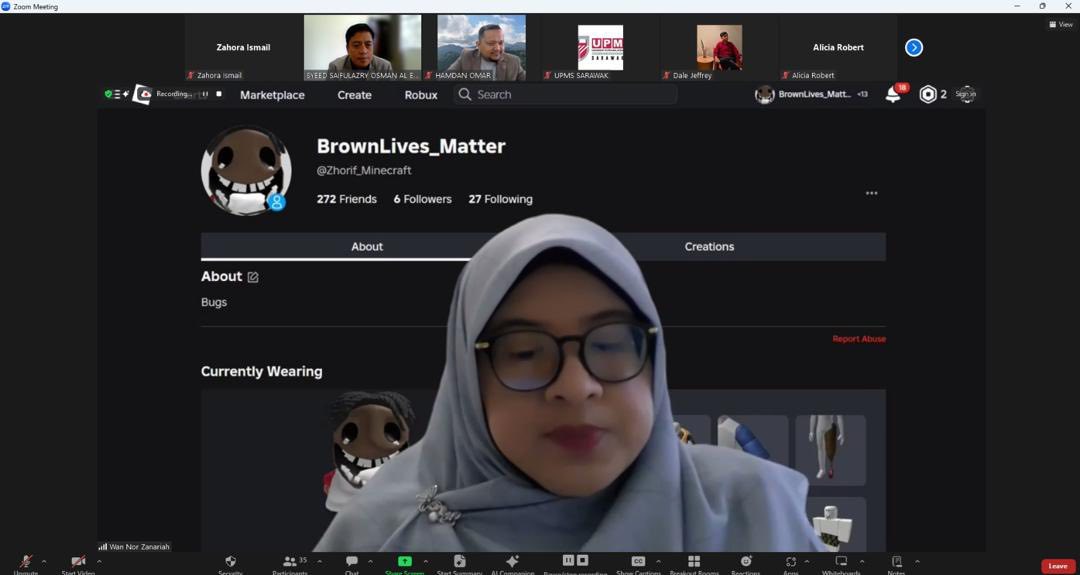Click the 3D avatar in Currently Wearing
The height and width of the screenshot is (575, 1080).
click(x=368, y=451)
